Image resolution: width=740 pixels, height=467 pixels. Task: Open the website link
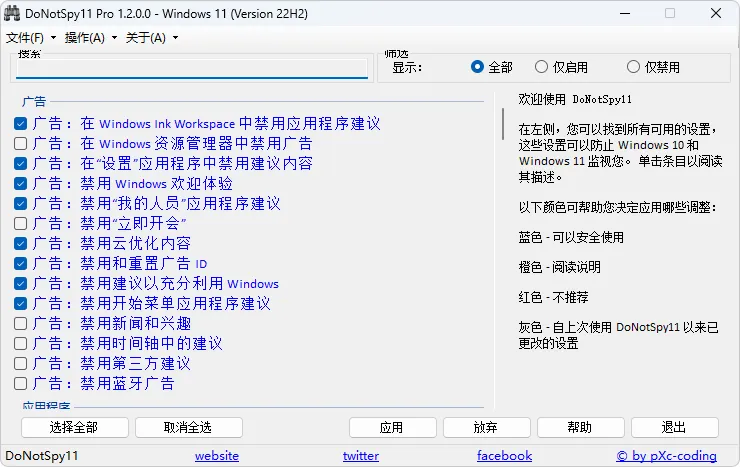coord(217,456)
